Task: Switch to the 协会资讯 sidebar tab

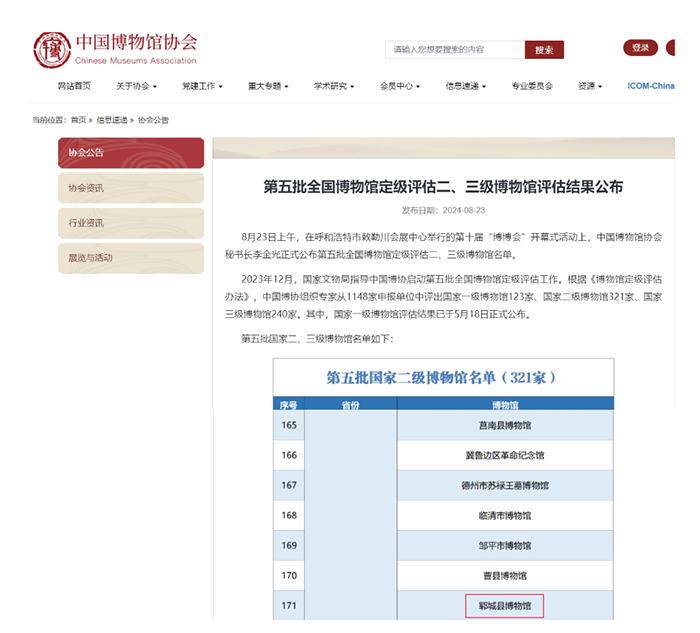Action: (131, 188)
